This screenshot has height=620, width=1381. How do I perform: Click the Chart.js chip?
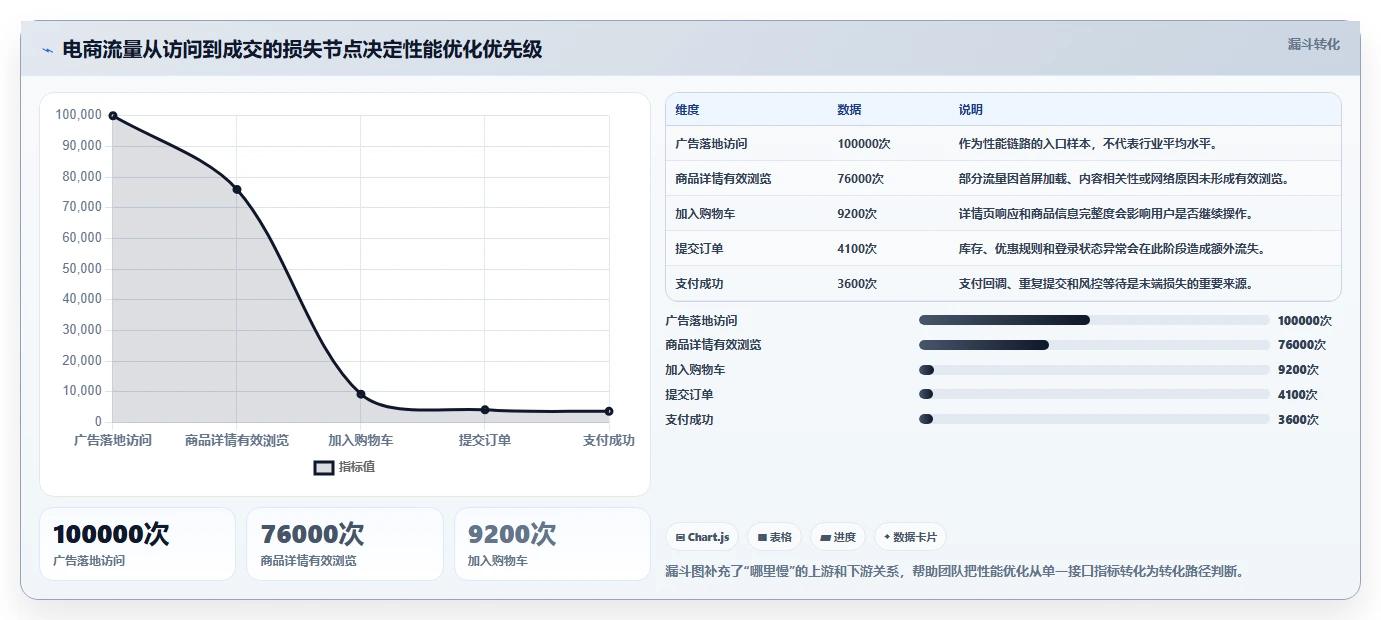click(x=702, y=537)
